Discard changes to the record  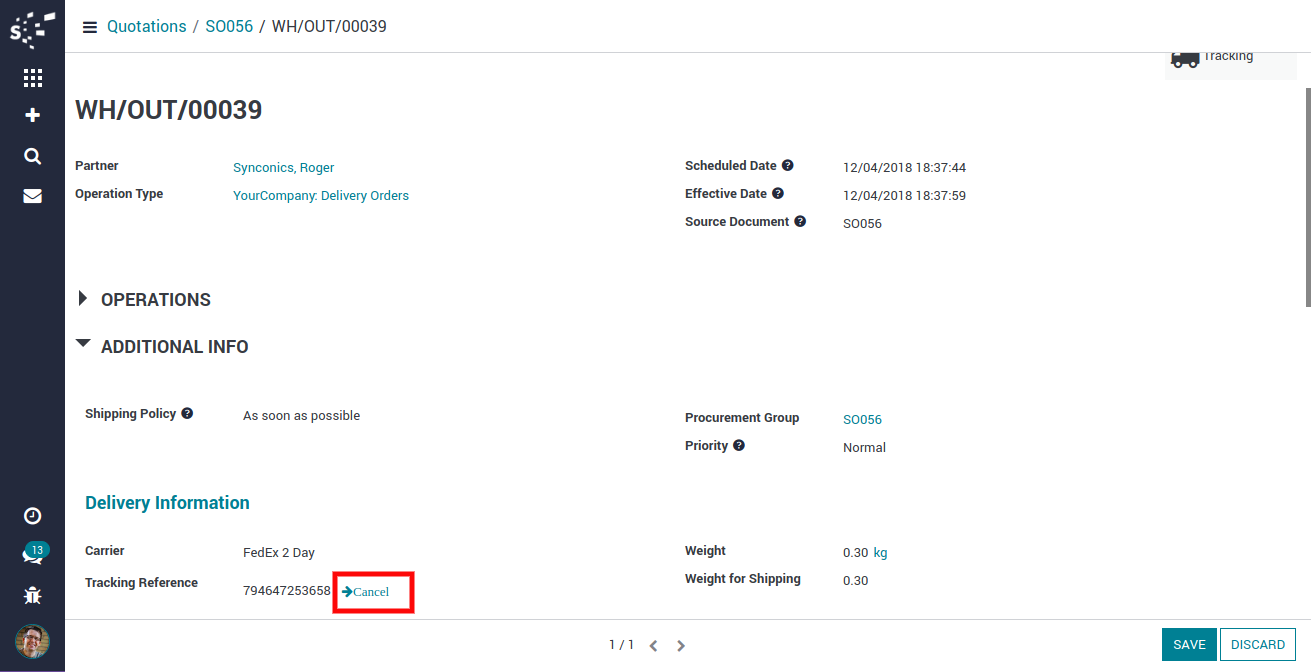click(x=1257, y=645)
